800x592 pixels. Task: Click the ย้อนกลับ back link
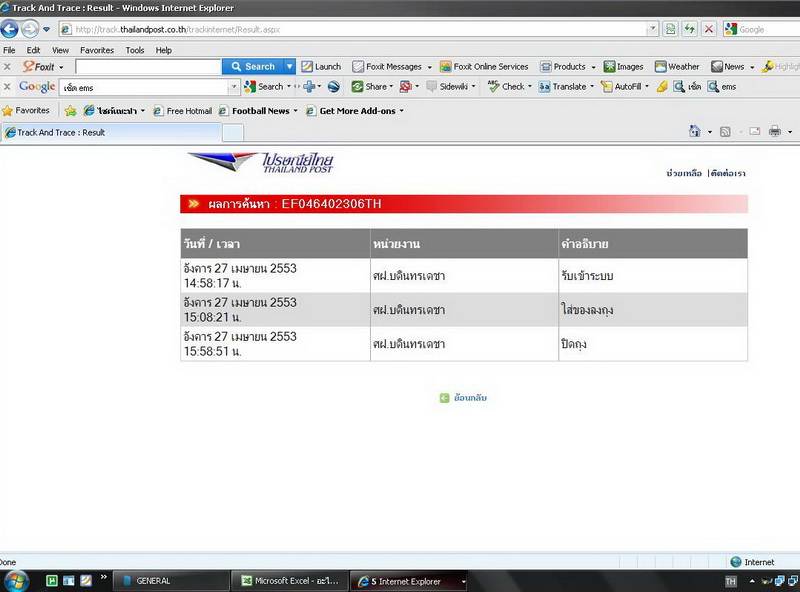[x=464, y=398]
